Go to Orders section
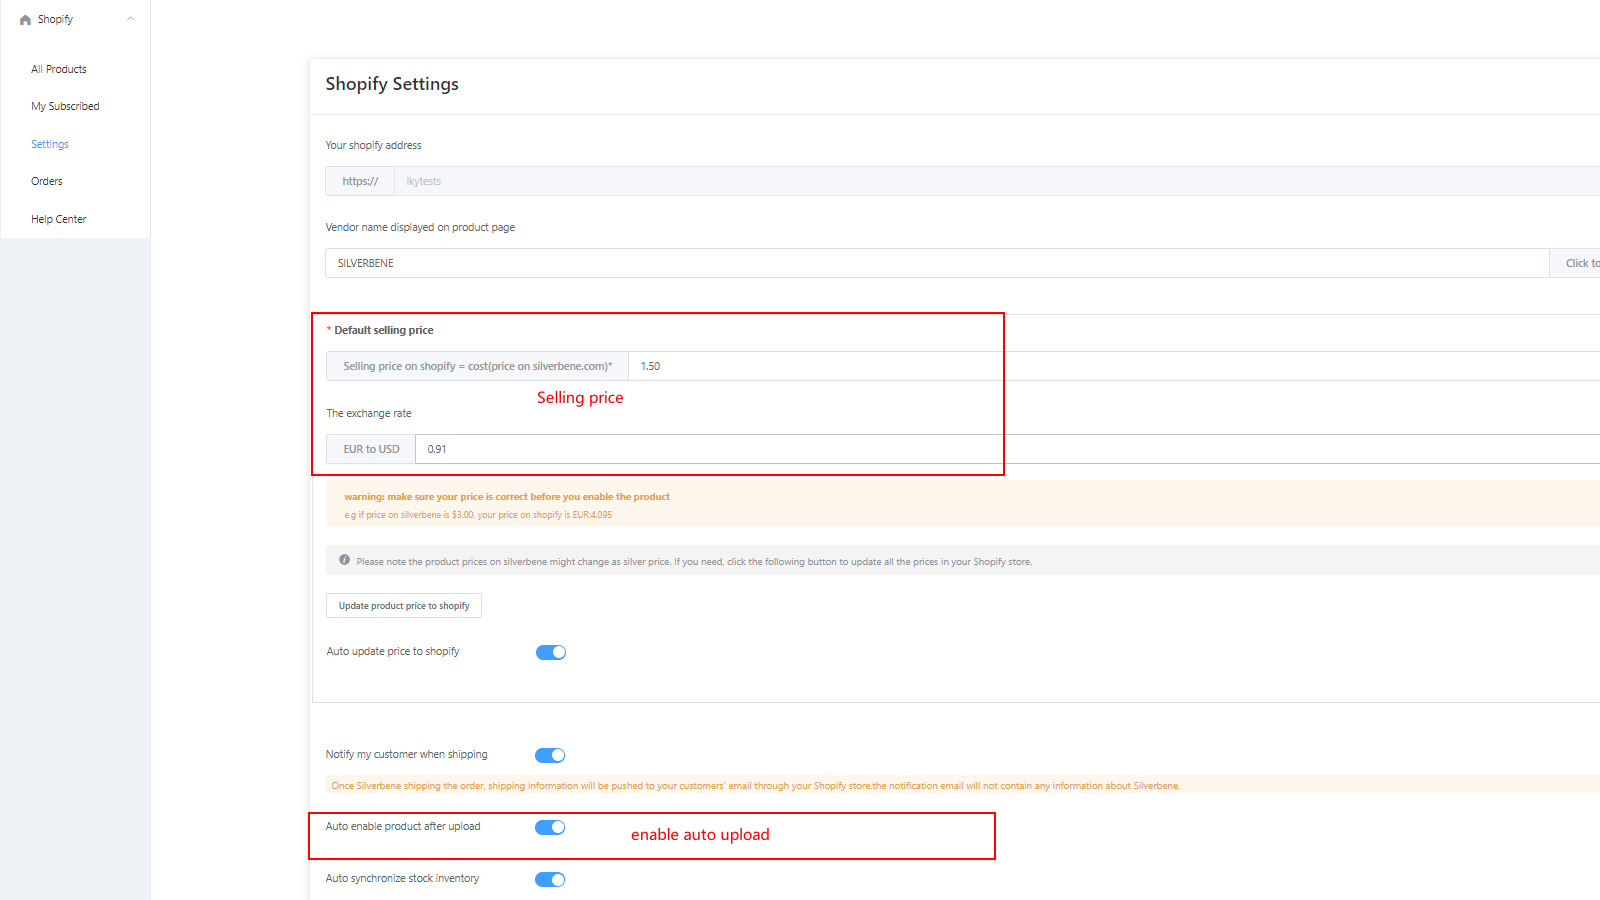Screen dimensions: 1600x900 click(x=47, y=181)
